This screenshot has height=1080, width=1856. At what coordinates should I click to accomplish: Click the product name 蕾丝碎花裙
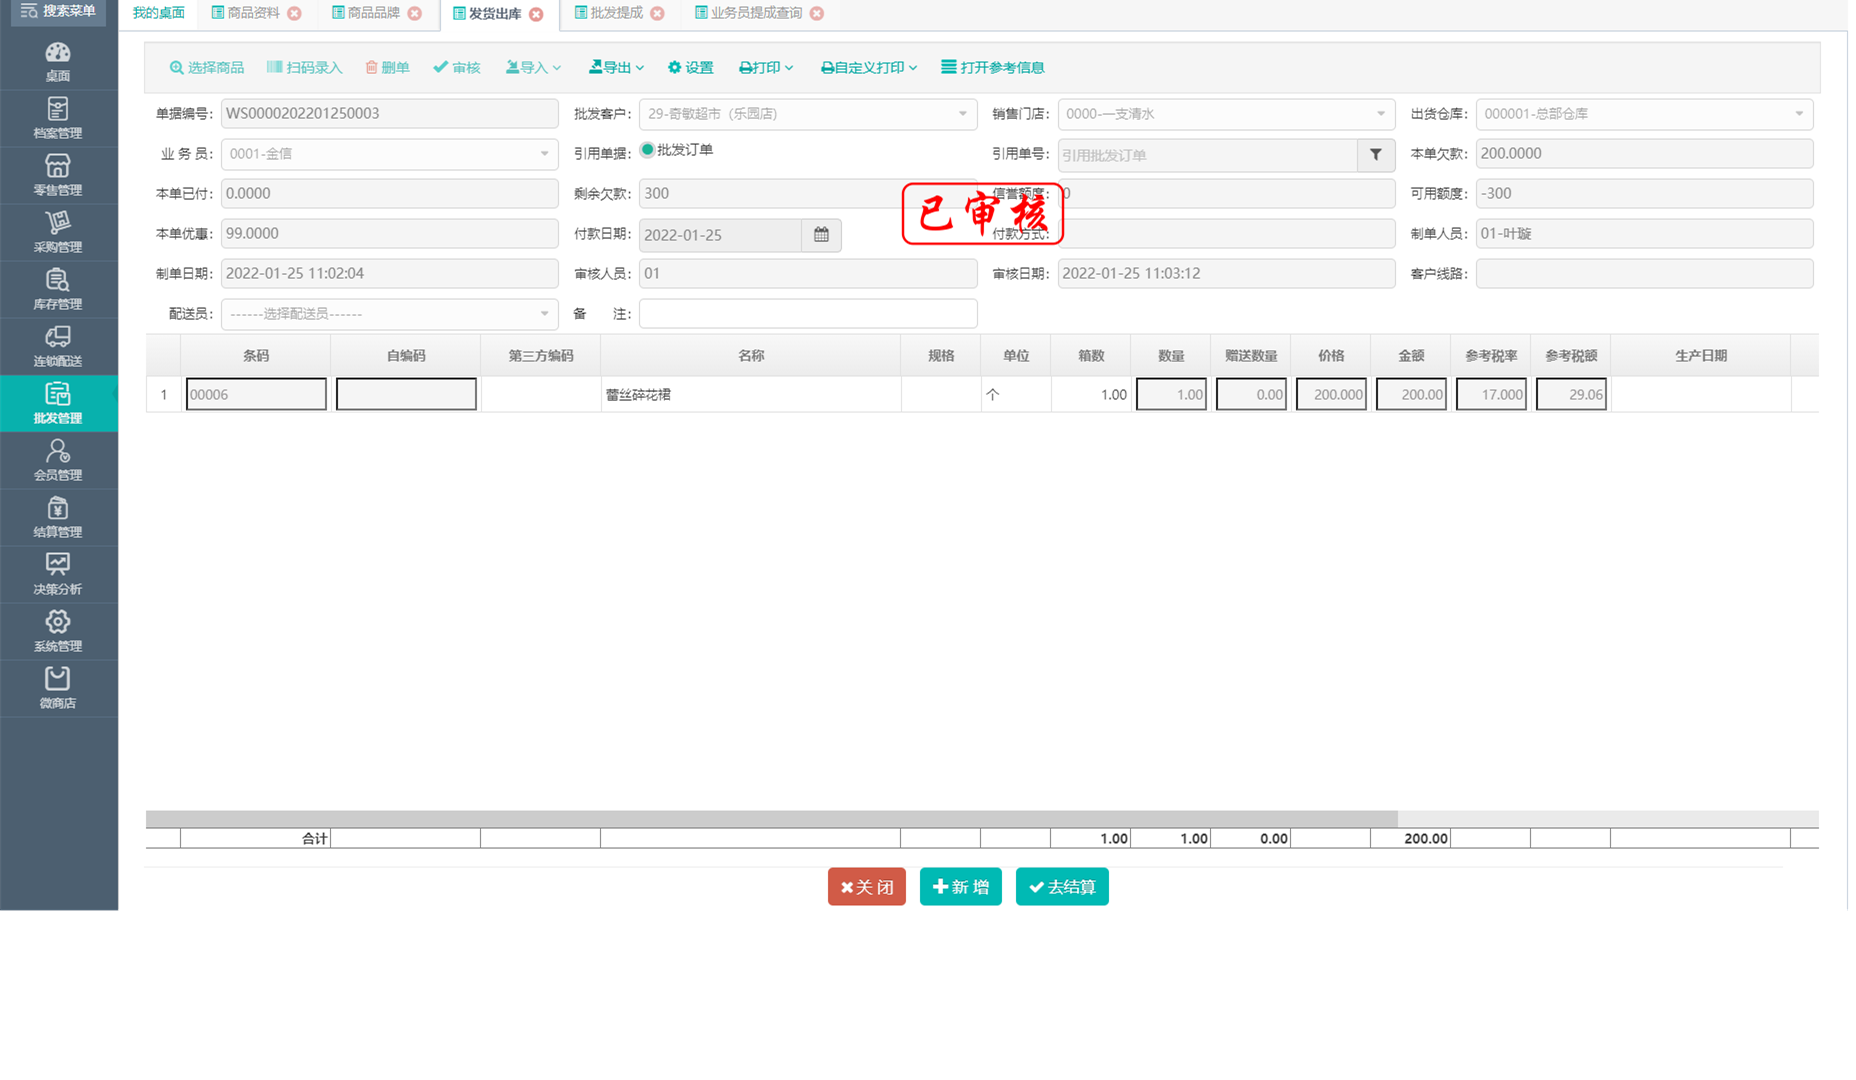click(x=638, y=395)
